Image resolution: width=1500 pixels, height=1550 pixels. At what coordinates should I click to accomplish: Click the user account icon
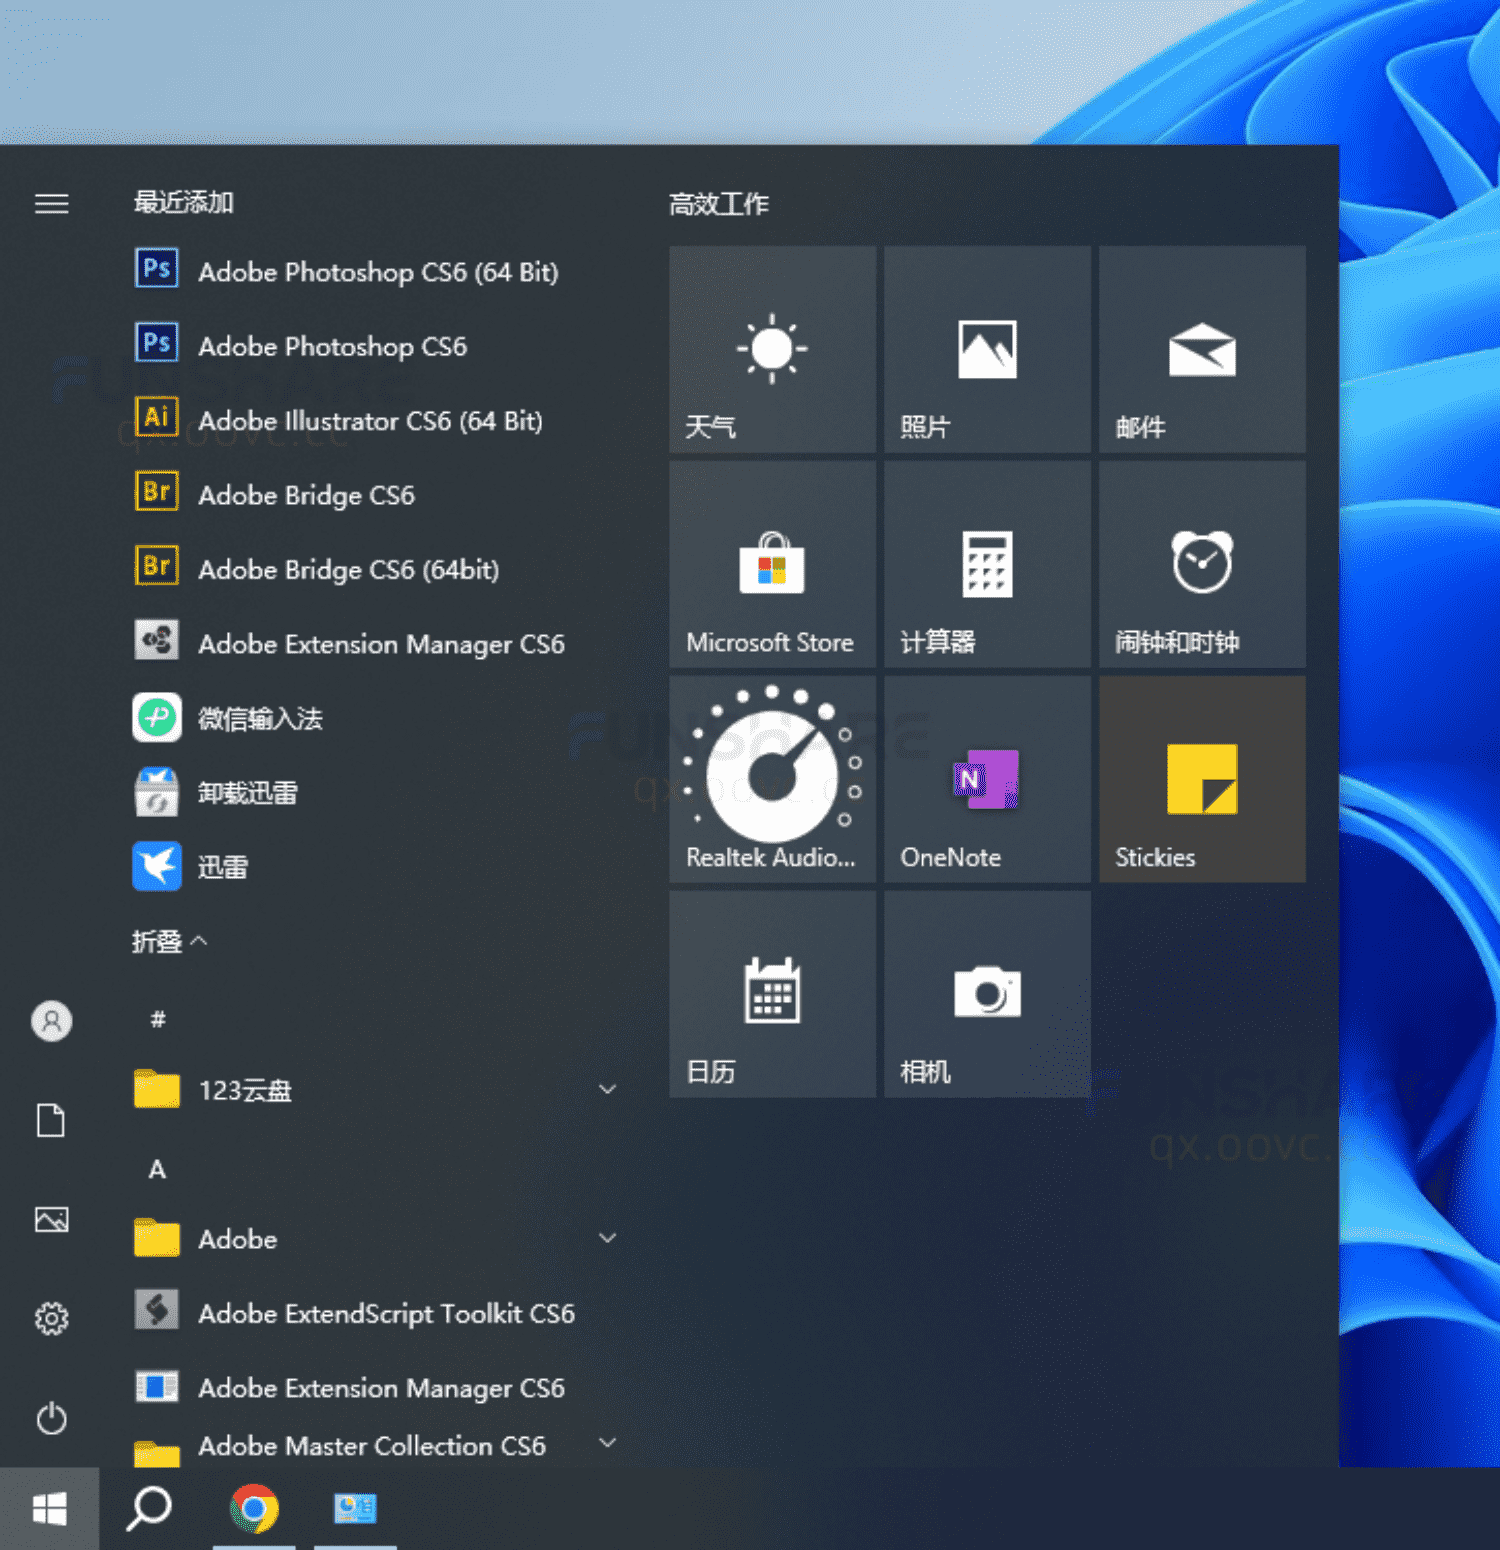(52, 1021)
